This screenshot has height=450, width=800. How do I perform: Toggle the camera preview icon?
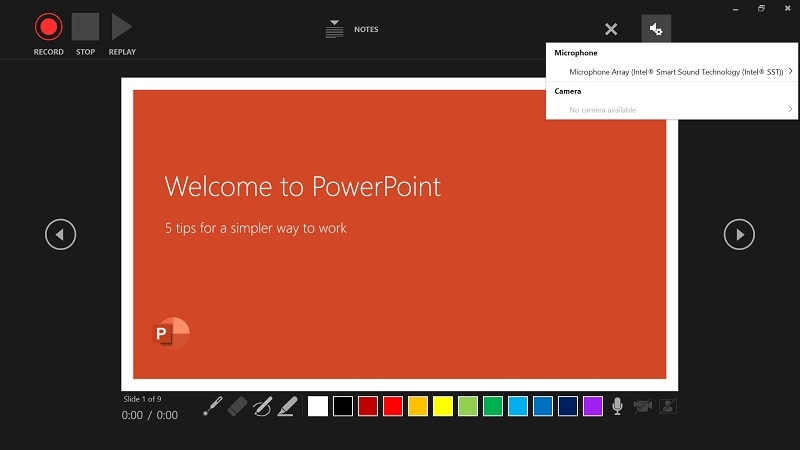(x=667, y=406)
